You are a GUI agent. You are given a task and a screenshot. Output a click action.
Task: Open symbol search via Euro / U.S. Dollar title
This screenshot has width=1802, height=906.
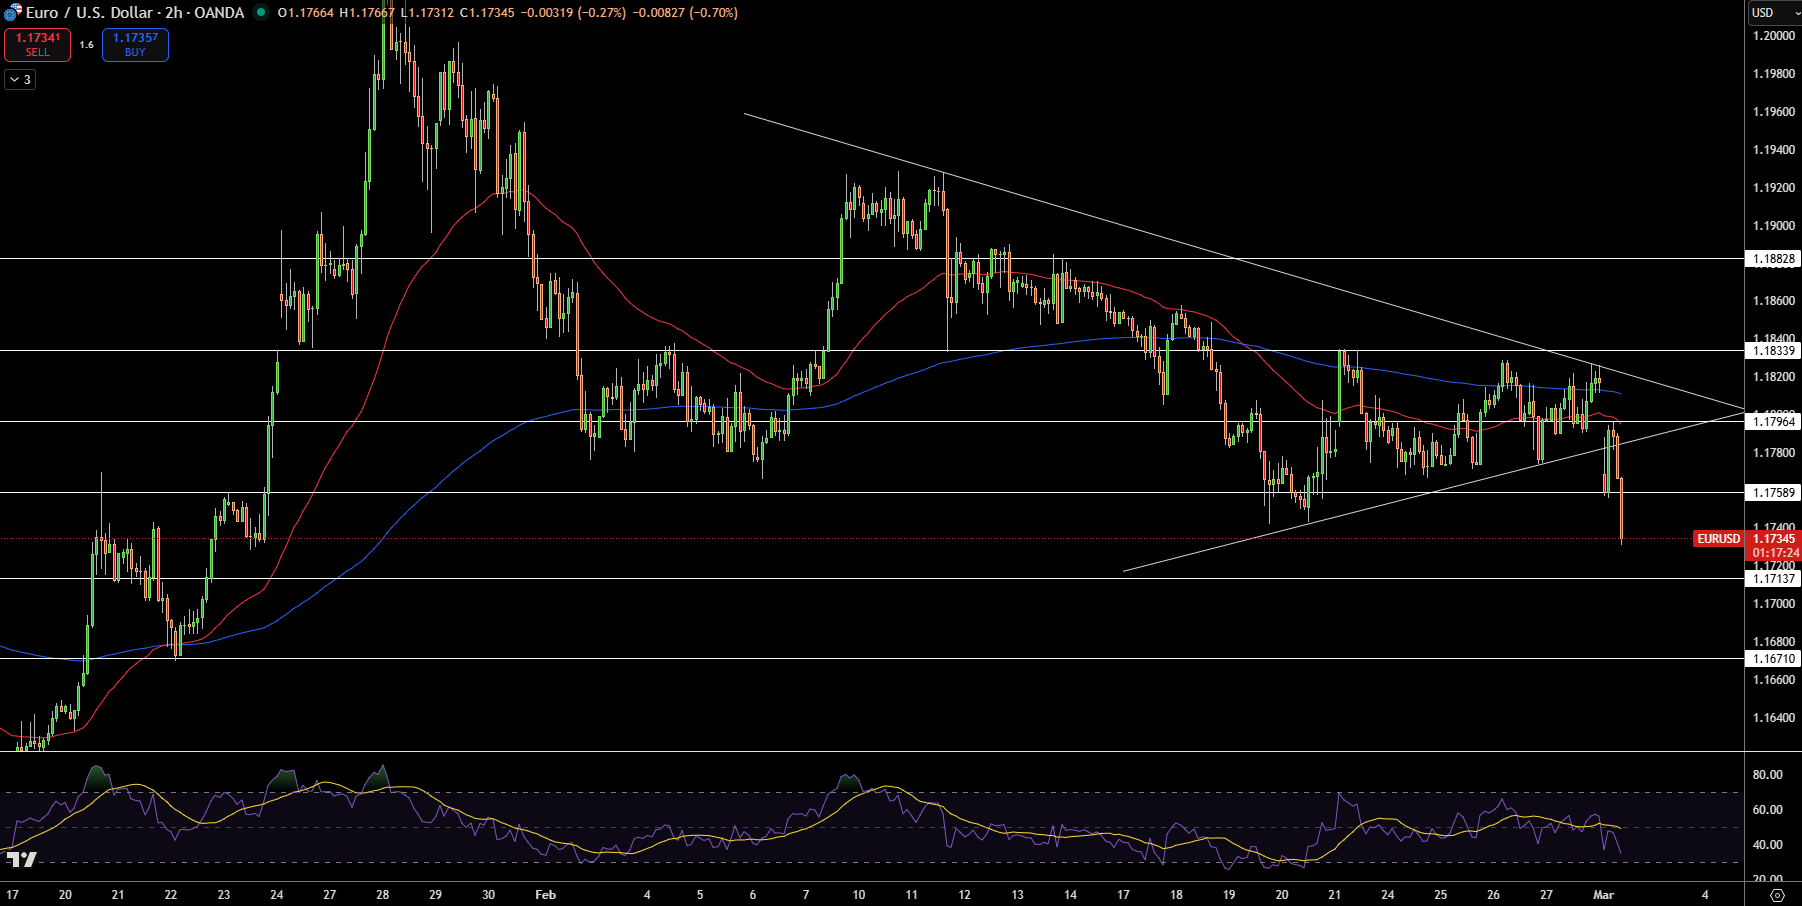pos(135,13)
